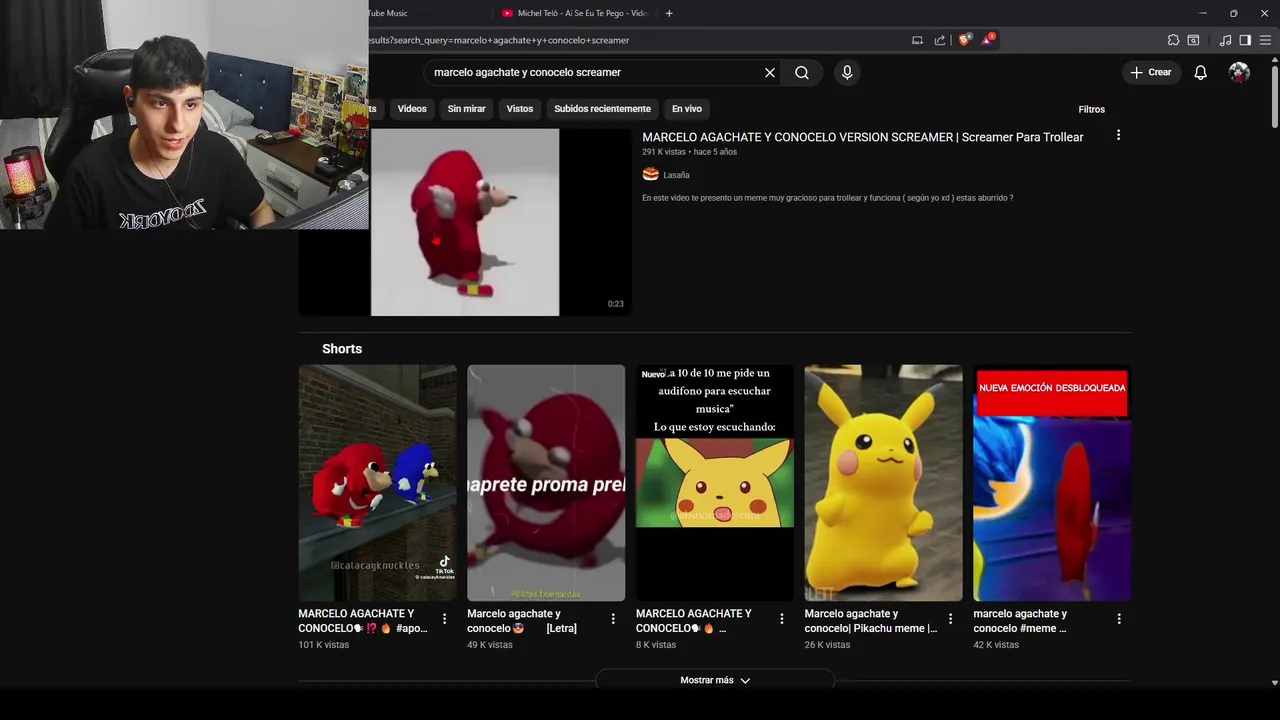This screenshot has height=720, width=1280.
Task: Switch to Michel Teló Ai Se Eu Te Pego tab
Action: 576,13
